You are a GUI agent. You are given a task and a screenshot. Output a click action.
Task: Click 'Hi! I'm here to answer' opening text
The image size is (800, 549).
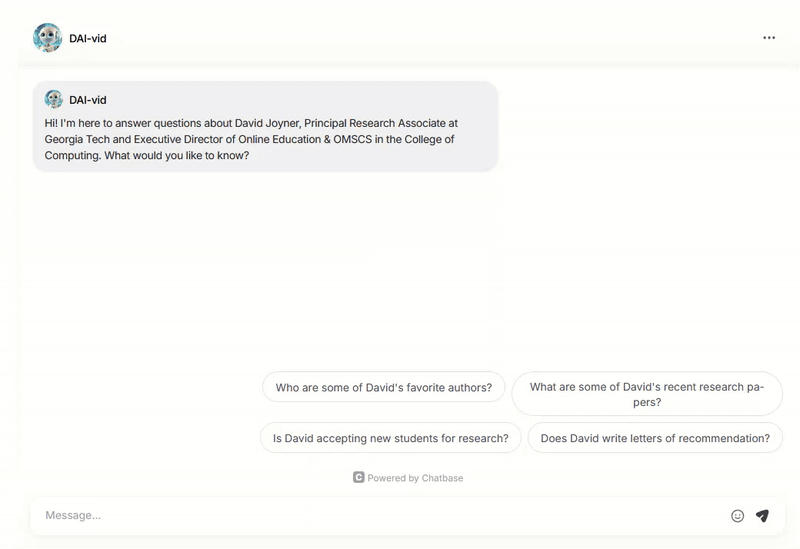point(102,124)
